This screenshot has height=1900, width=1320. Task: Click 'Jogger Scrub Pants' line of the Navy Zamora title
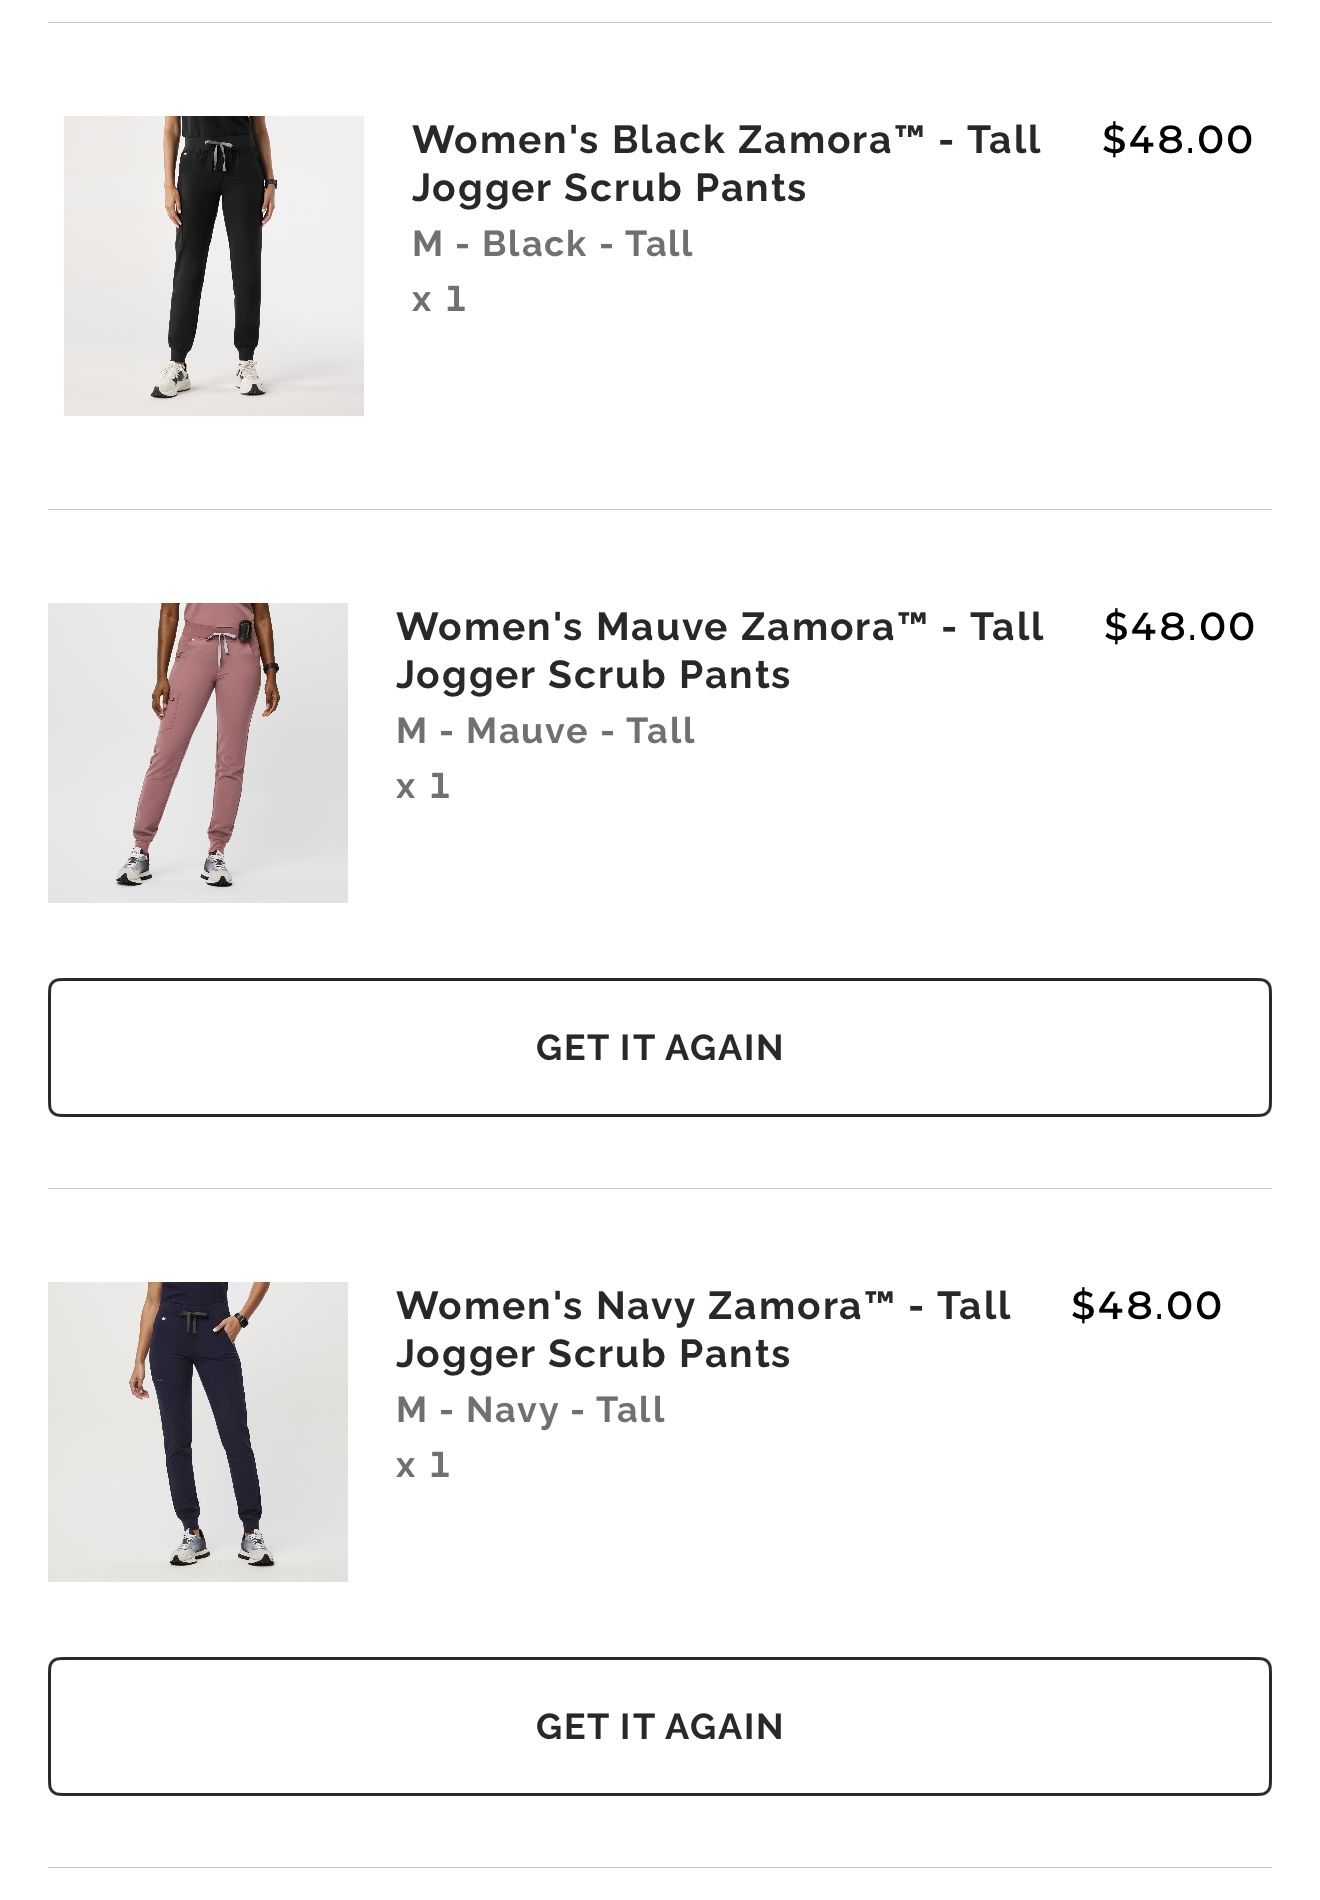pyautogui.click(x=593, y=1354)
